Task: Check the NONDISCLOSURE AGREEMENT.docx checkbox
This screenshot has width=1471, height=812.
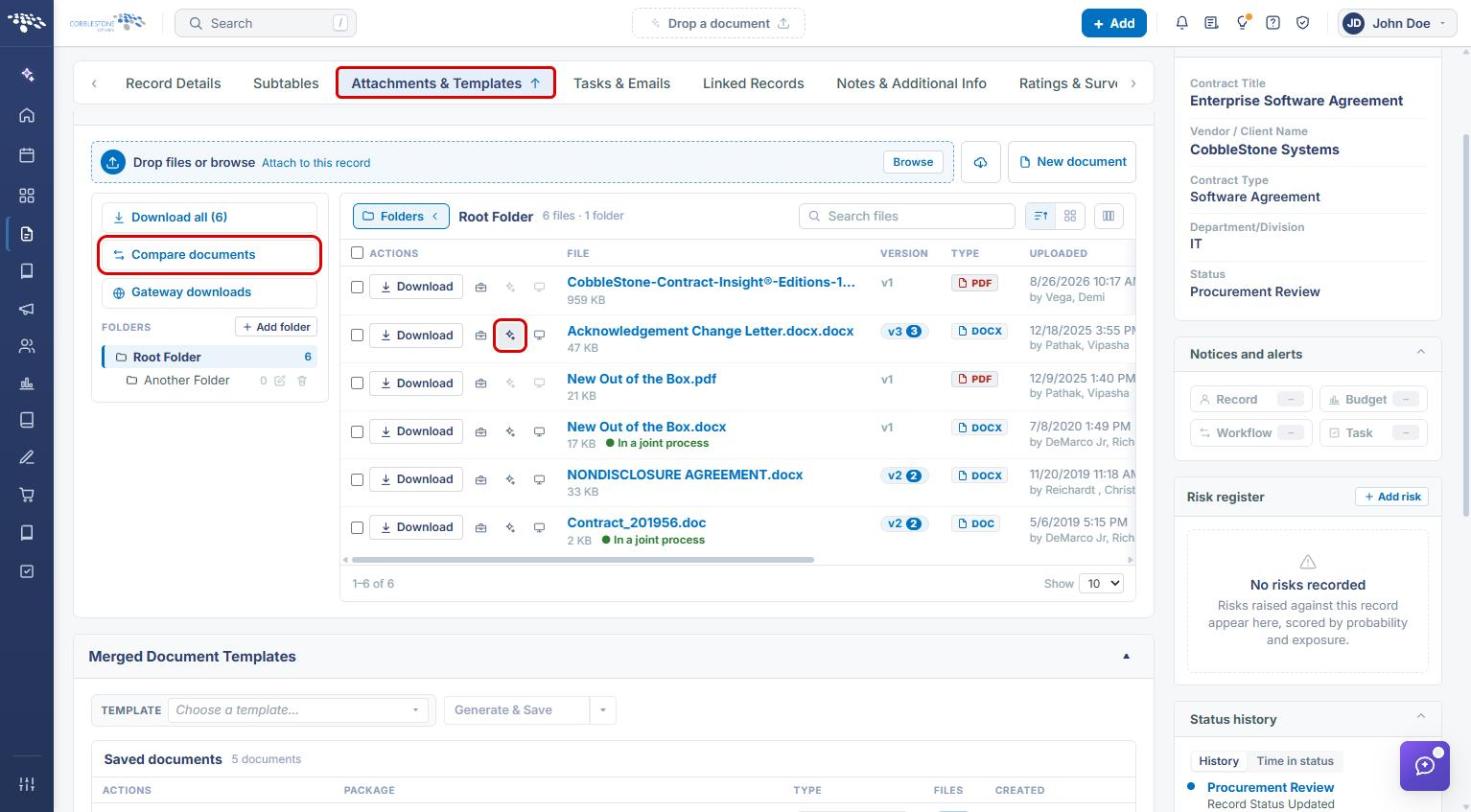Action: pyautogui.click(x=357, y=480)
